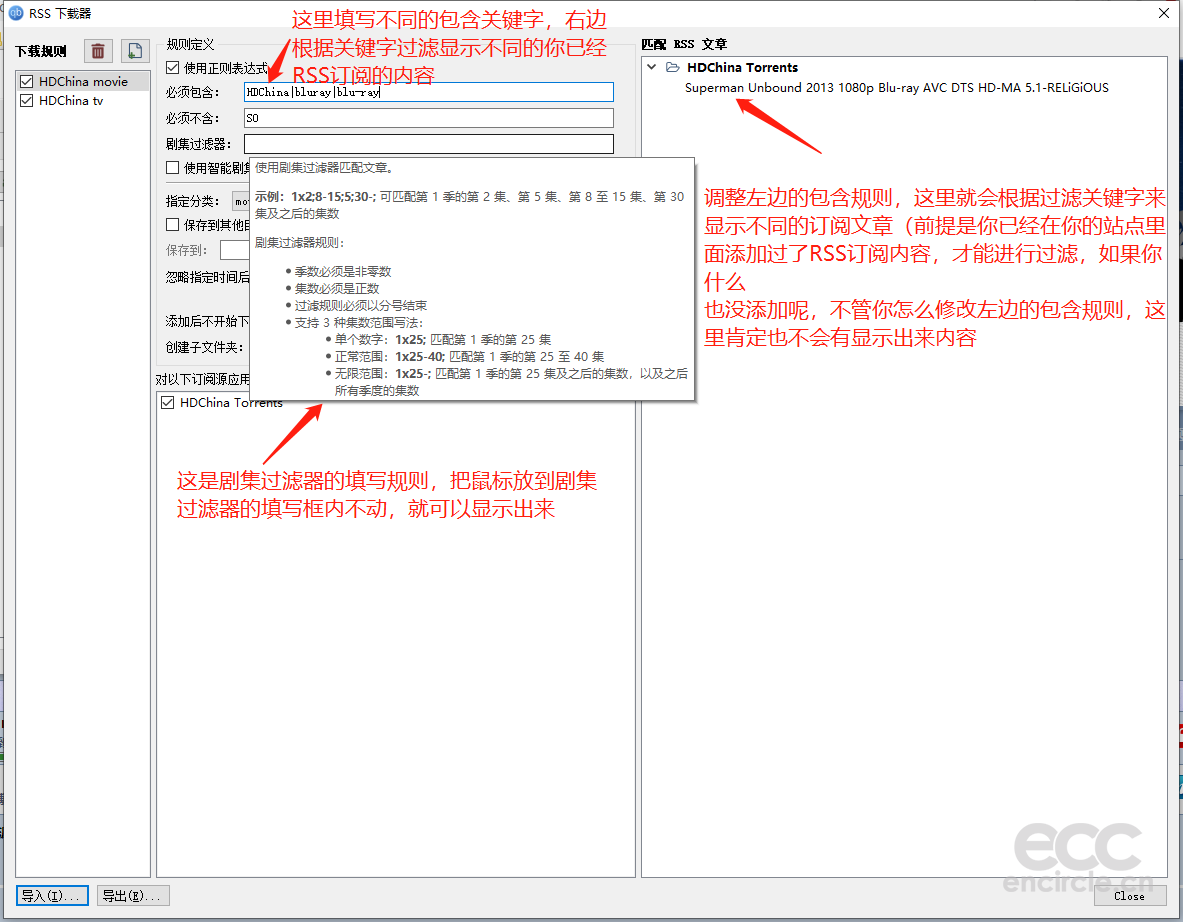The height and width of the screenshot is (922, 1183).
Task: Click the add new rule icon
Action: pyautogui.click(x=134, y=51)
